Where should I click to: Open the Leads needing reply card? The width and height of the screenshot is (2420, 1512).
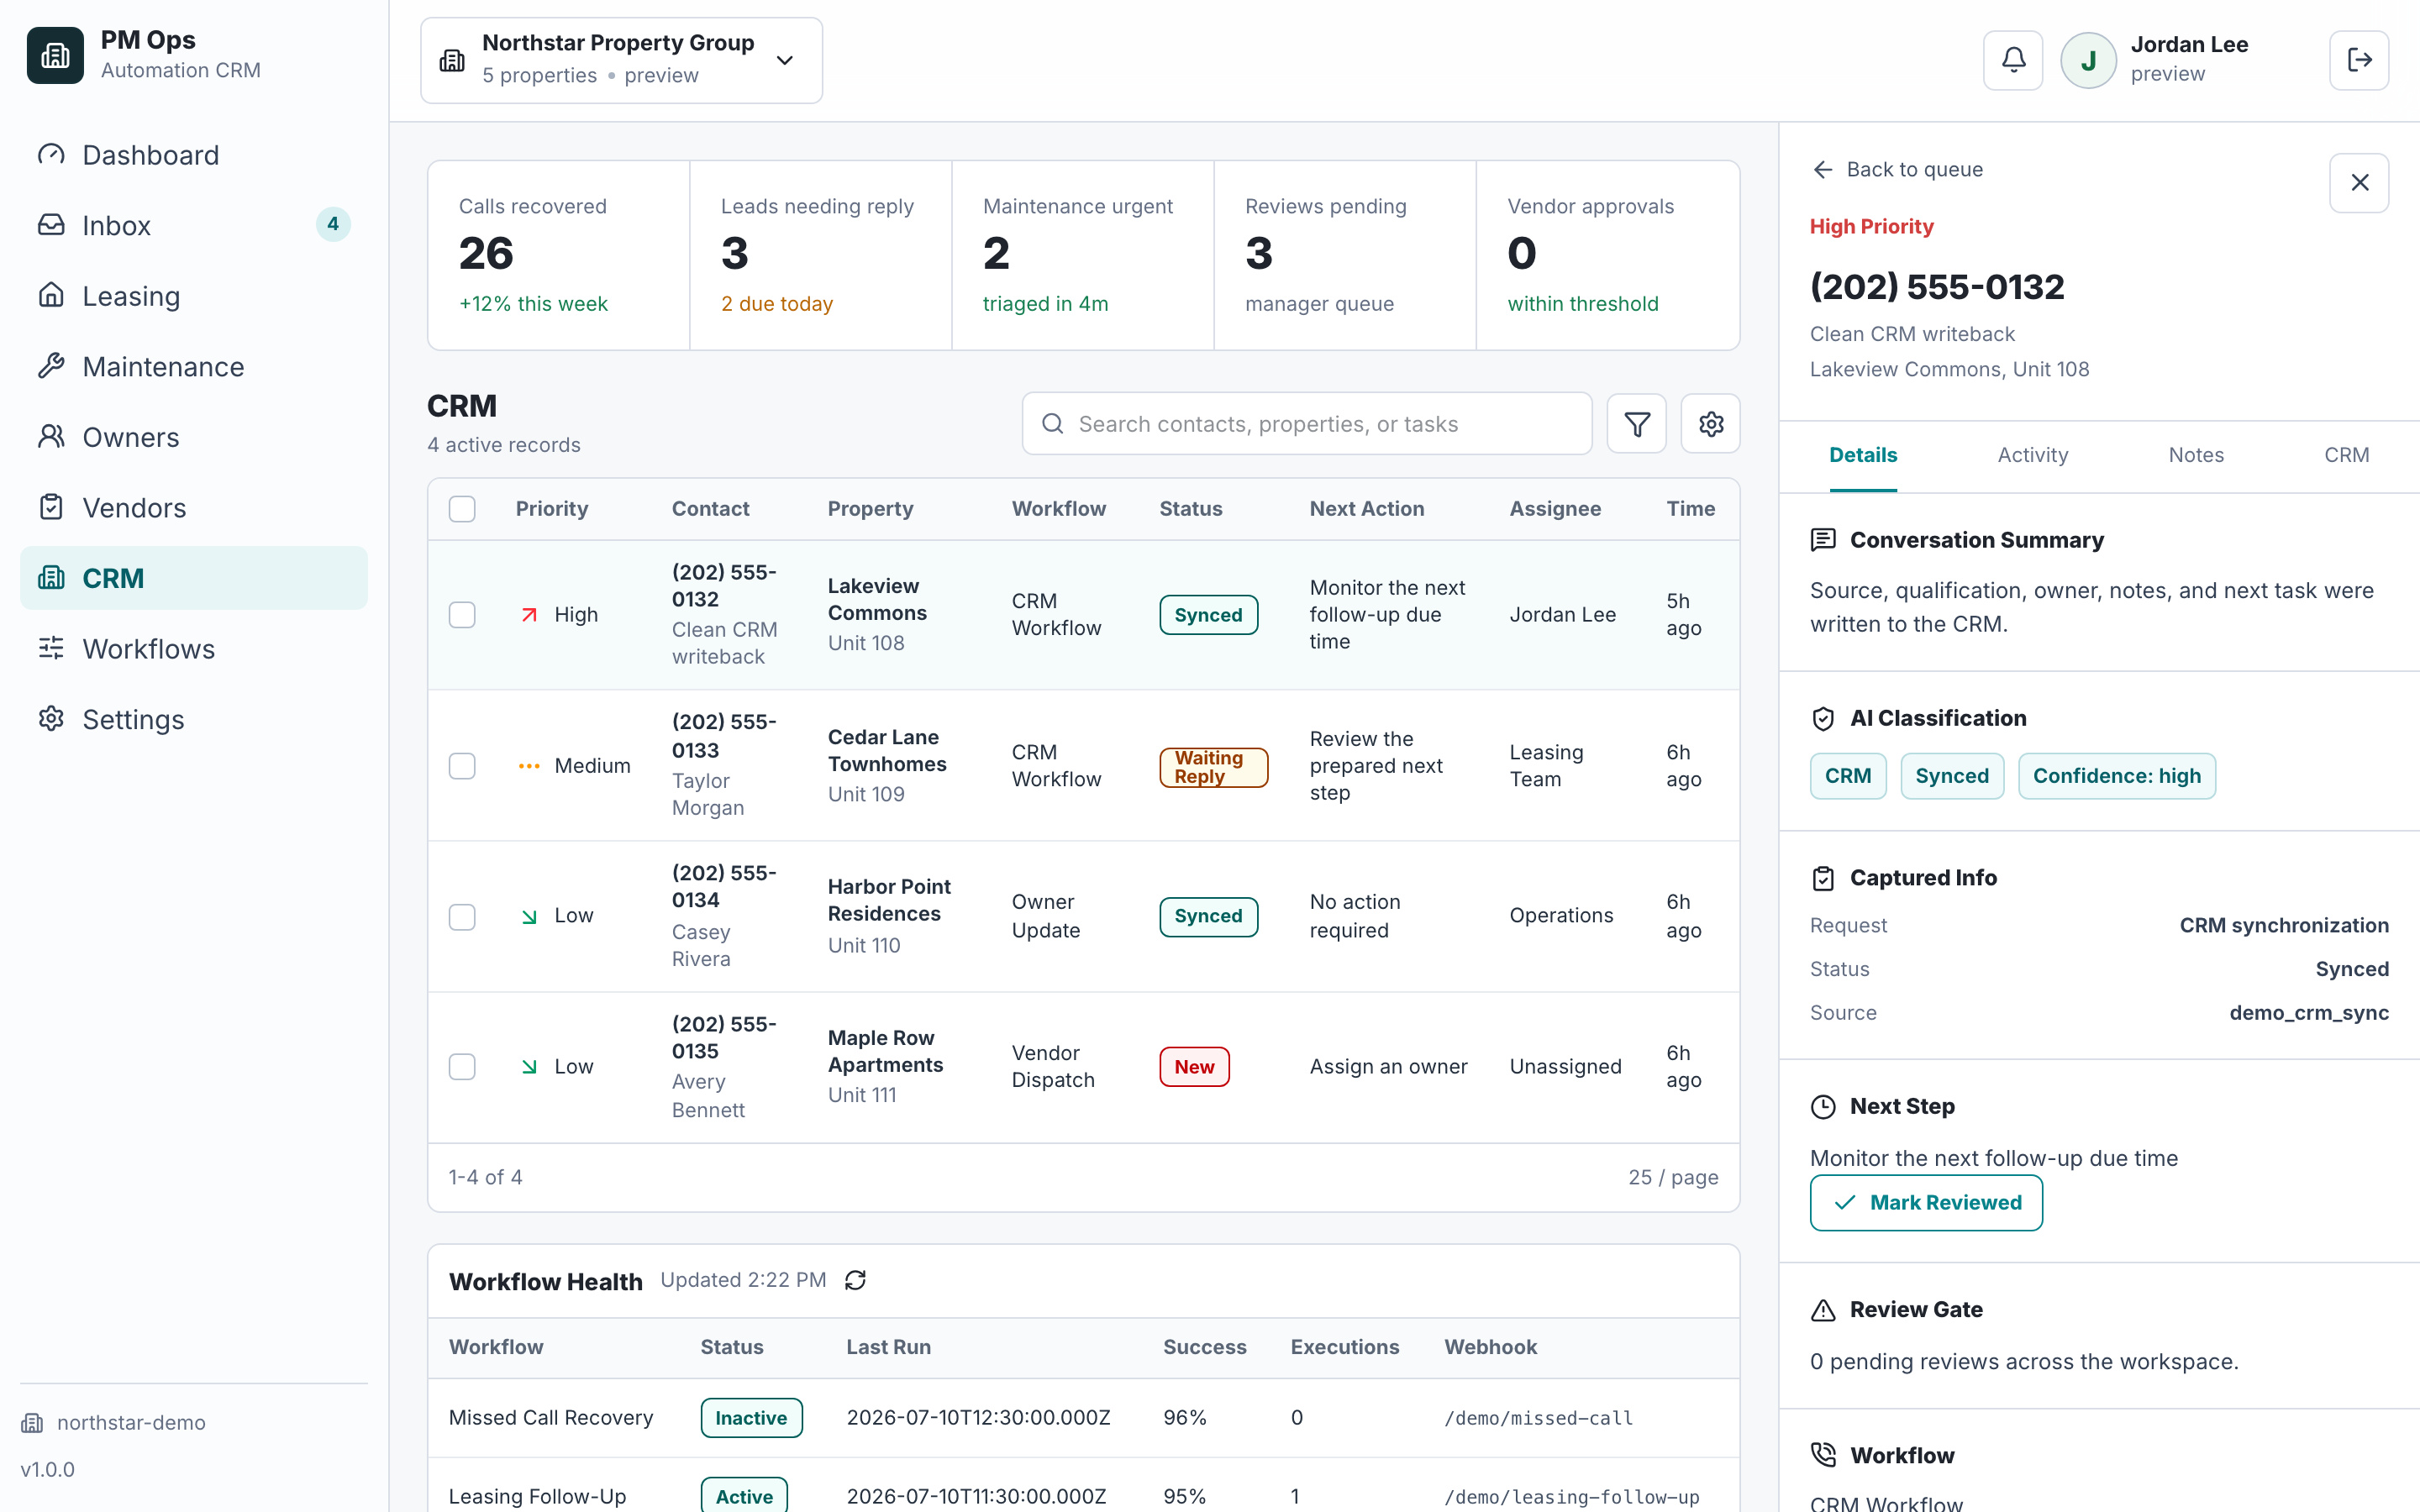click(821, 255)
